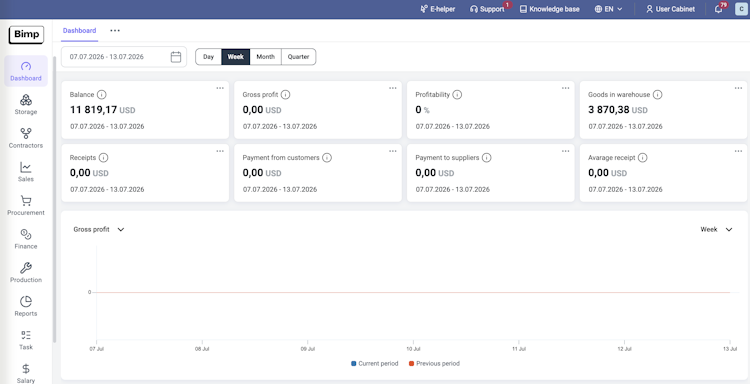This screenshot has width=750, height=384.
Task: Open Receipts card options menu
Action: (220, 151)
